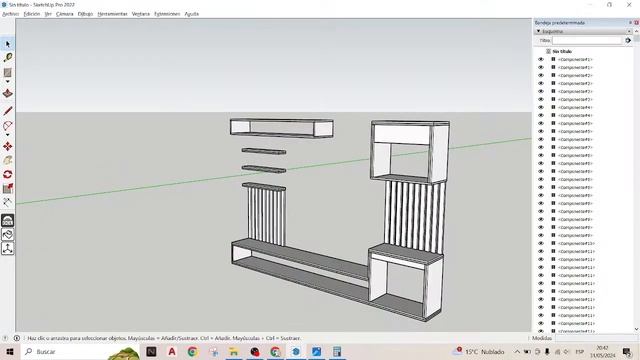Image resolution: width=640 pixels, height=360 pixels.
Task: Open the arc types dropdown arrow
Action: click(7, 135)
